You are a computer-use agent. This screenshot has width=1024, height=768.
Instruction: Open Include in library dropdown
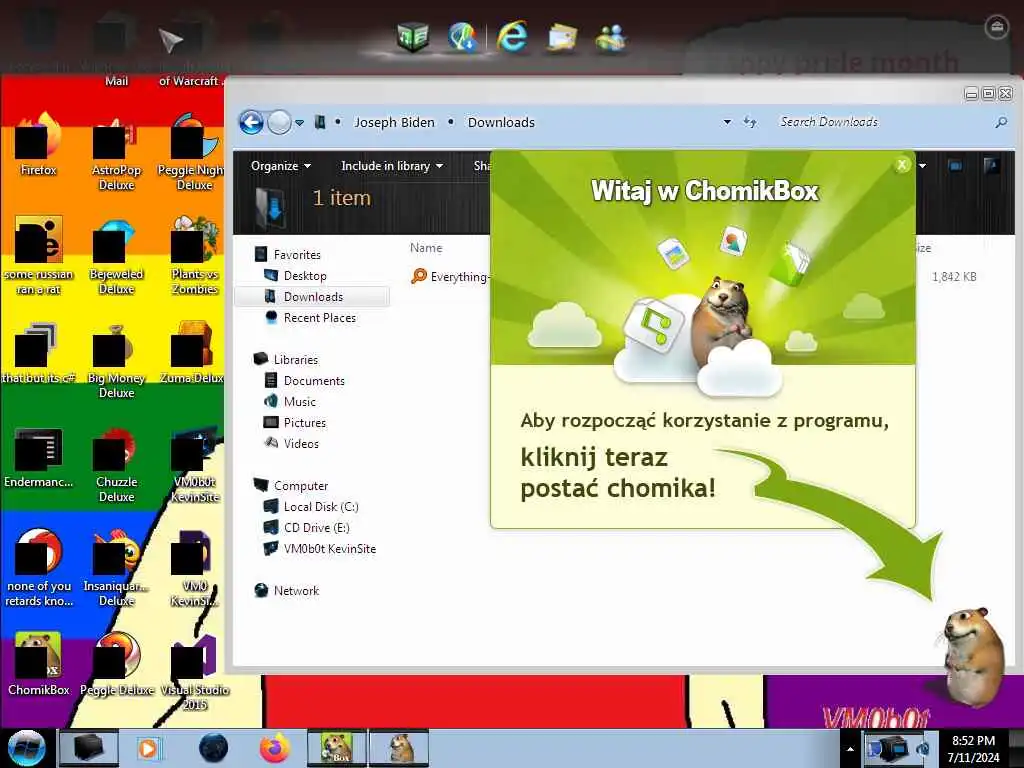pos(392,166)
